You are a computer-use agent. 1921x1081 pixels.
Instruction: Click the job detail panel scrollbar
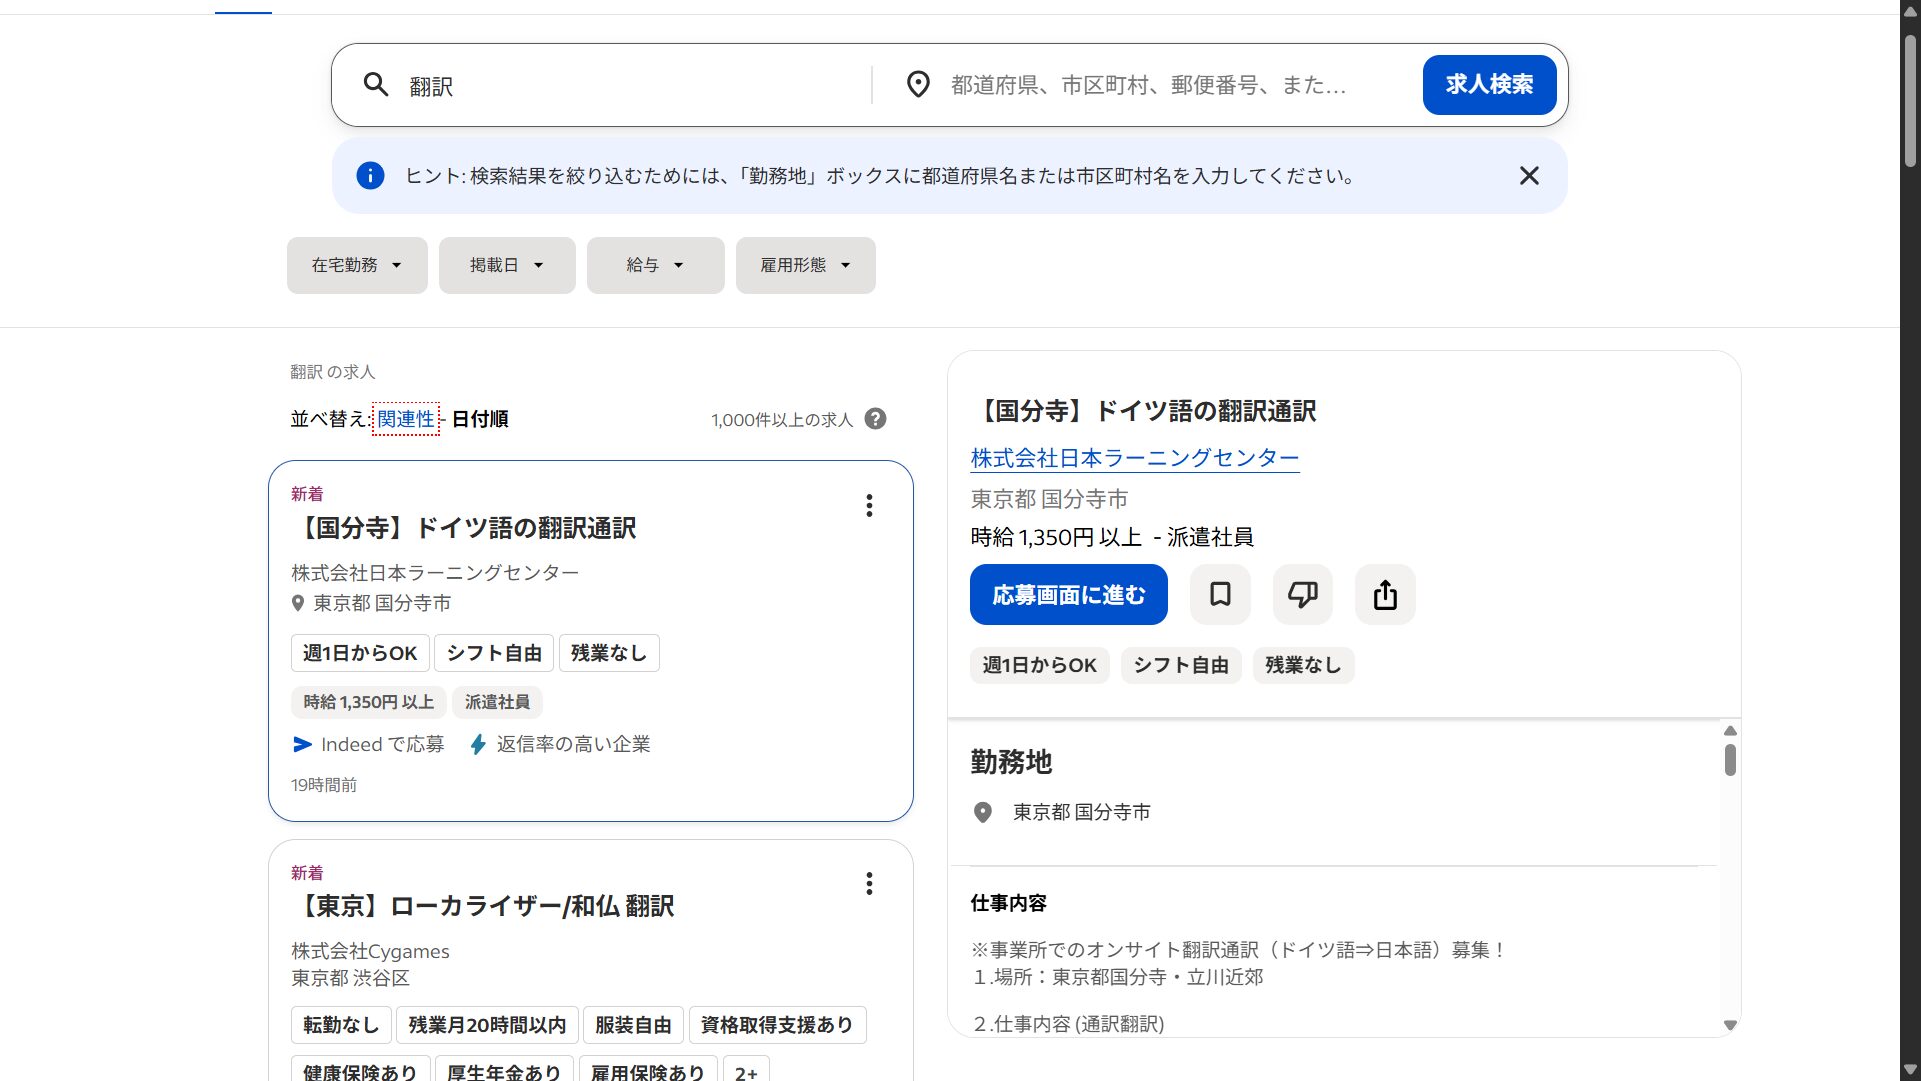(x=1729, y=762)
